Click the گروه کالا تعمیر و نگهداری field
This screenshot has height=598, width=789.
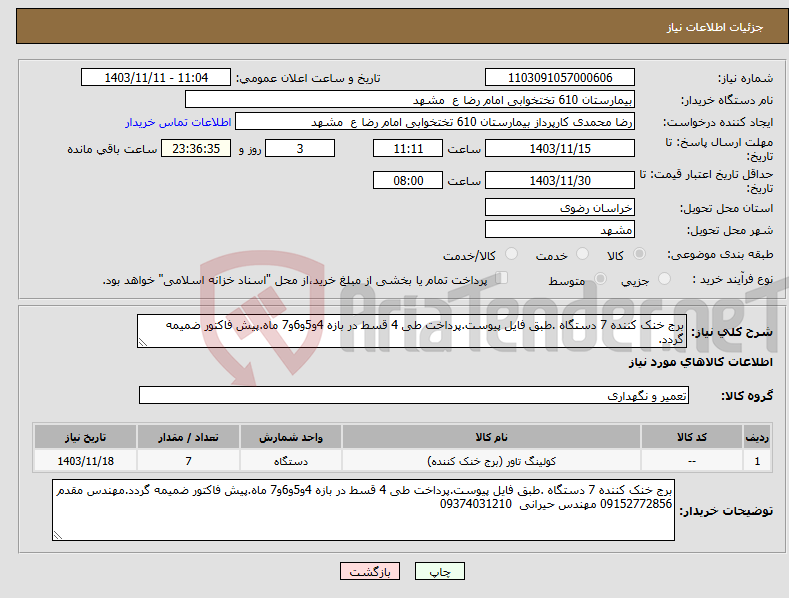click(414, 396)
